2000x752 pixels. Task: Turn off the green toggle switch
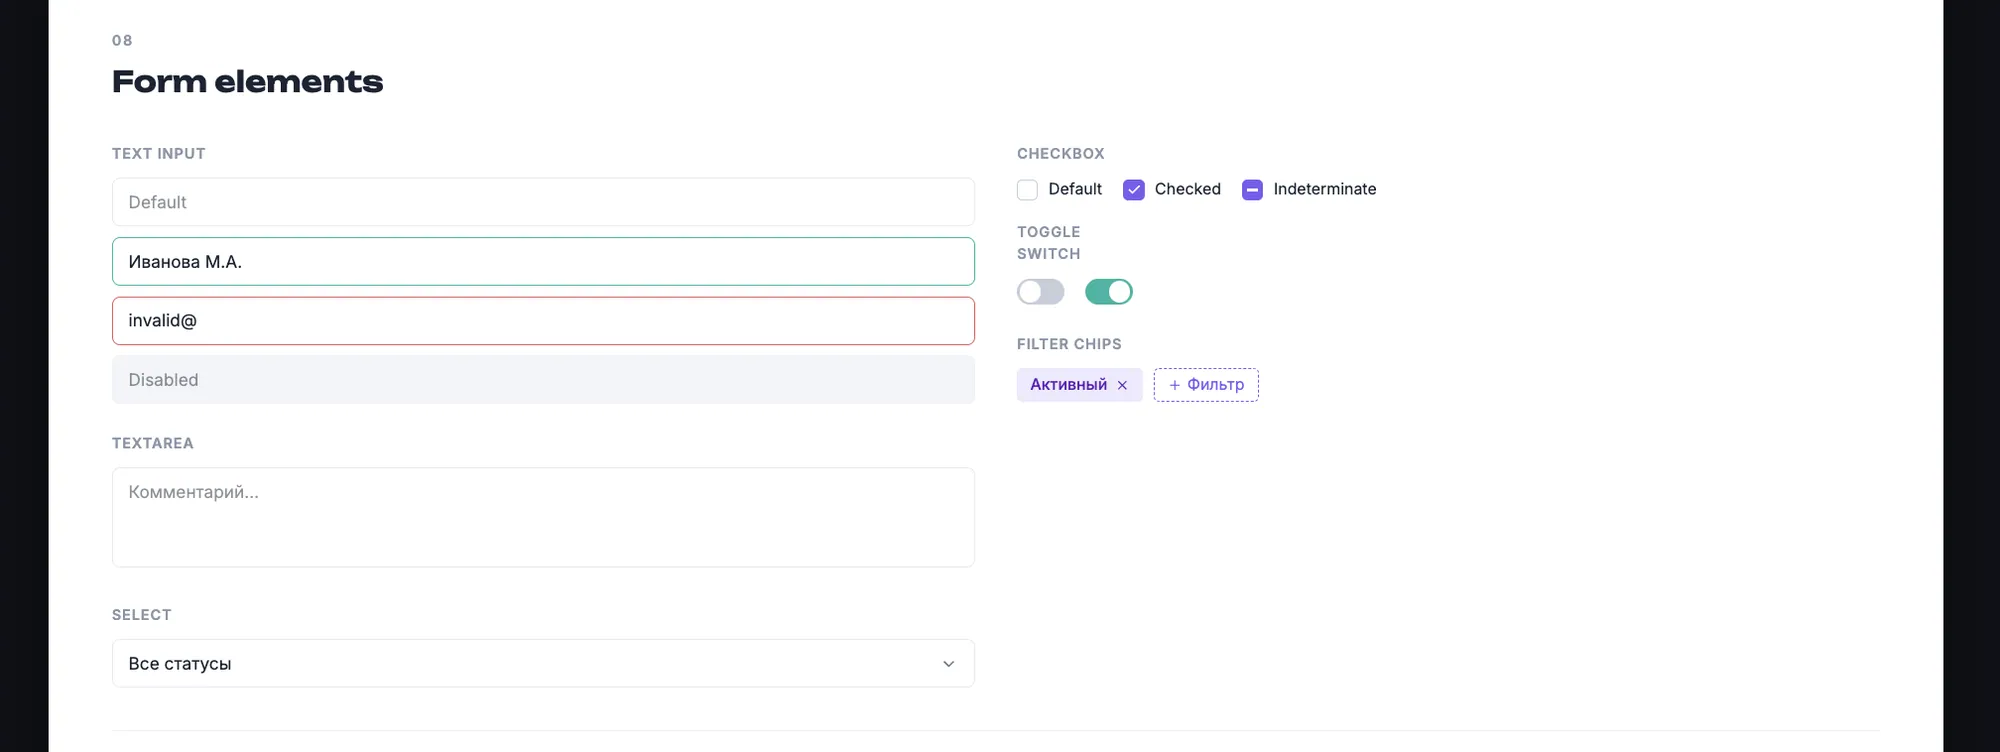(1109, 292)
